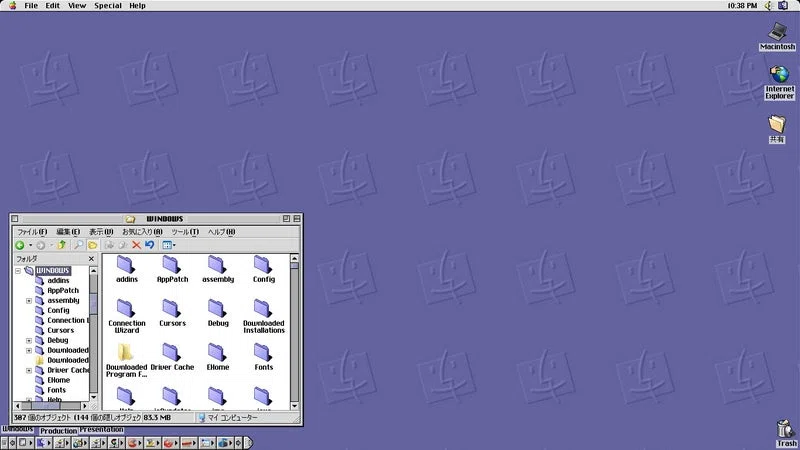This screenshot has width=800, height=450.
Task: Click the speaker volume icon in menu bar
Action: click(768, 6)
